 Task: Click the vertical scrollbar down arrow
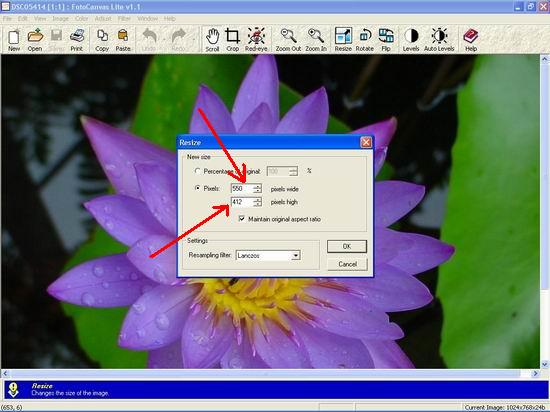pyautogui.click(x=545, y=364)
